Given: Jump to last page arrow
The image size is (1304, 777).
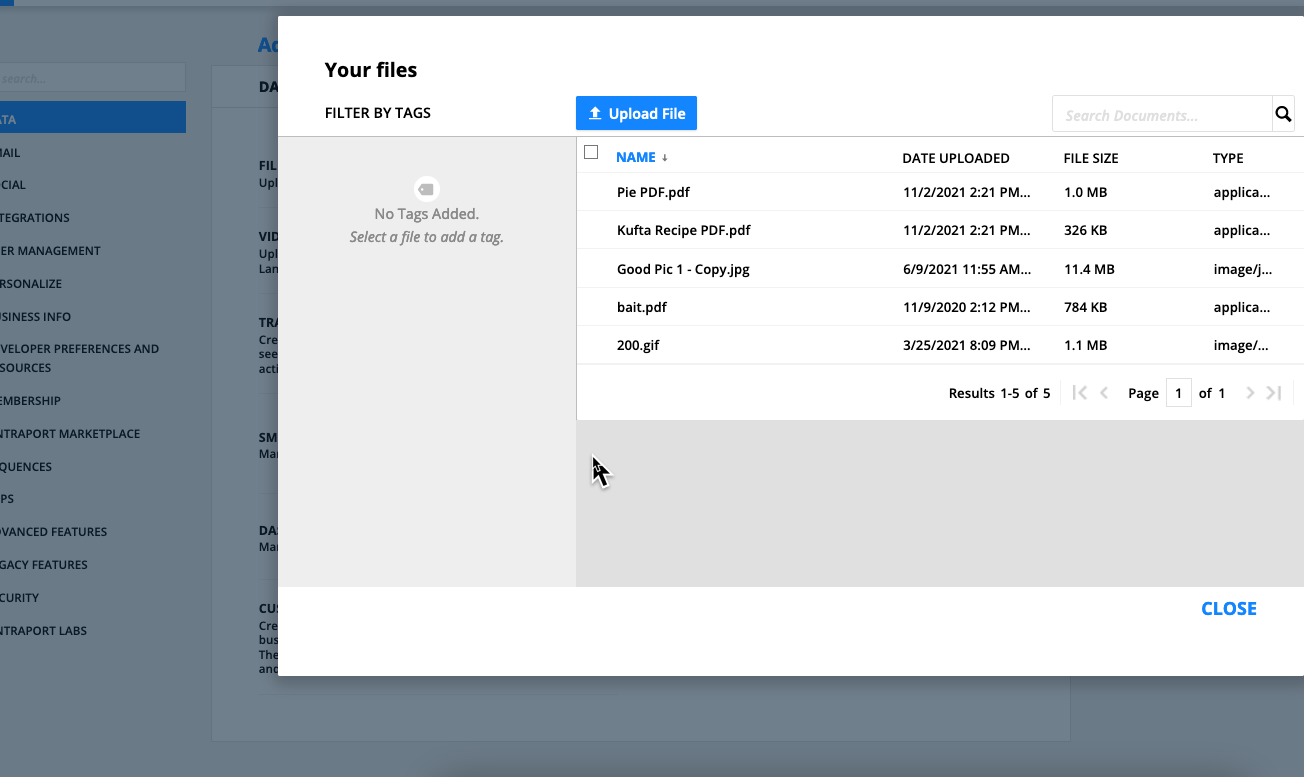Looking at the screenshot, I should click(x=1274, y=393).
